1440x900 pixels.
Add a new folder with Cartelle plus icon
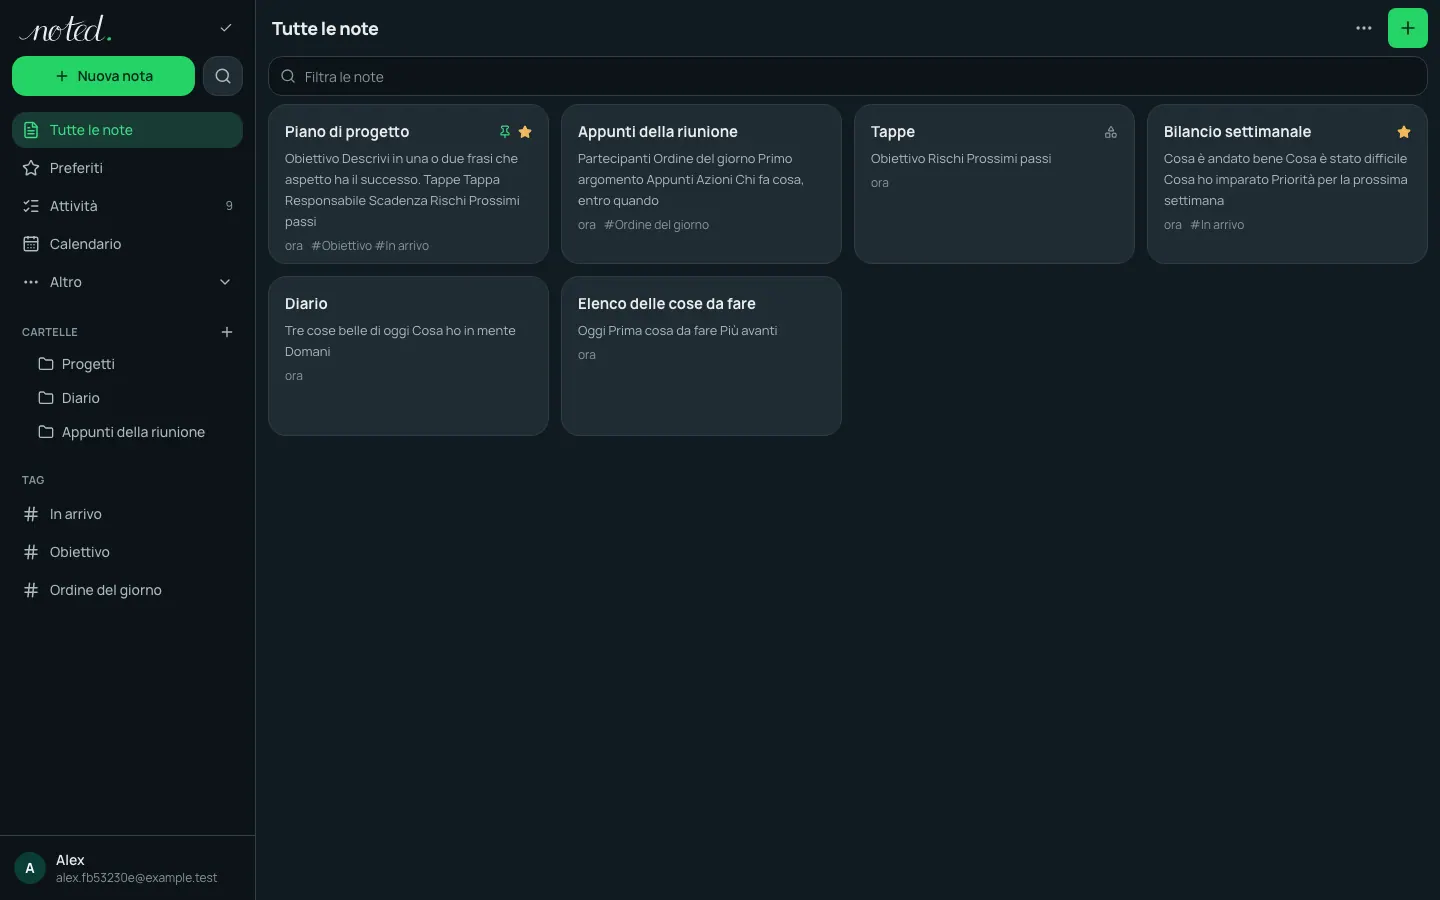tap(227, 332)
